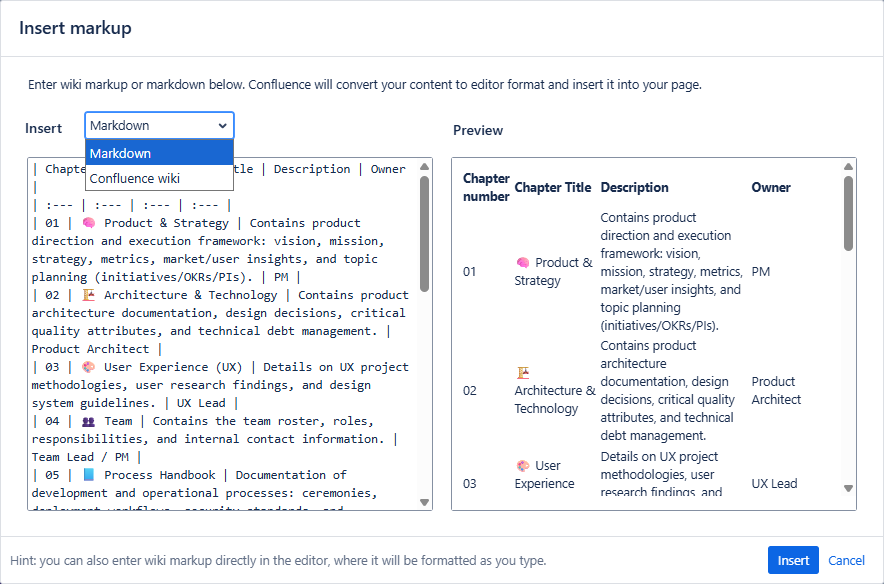Click 'UX Lead' owner cell in preview
This screenshot has width=884, height=584.
click(774, 484)
